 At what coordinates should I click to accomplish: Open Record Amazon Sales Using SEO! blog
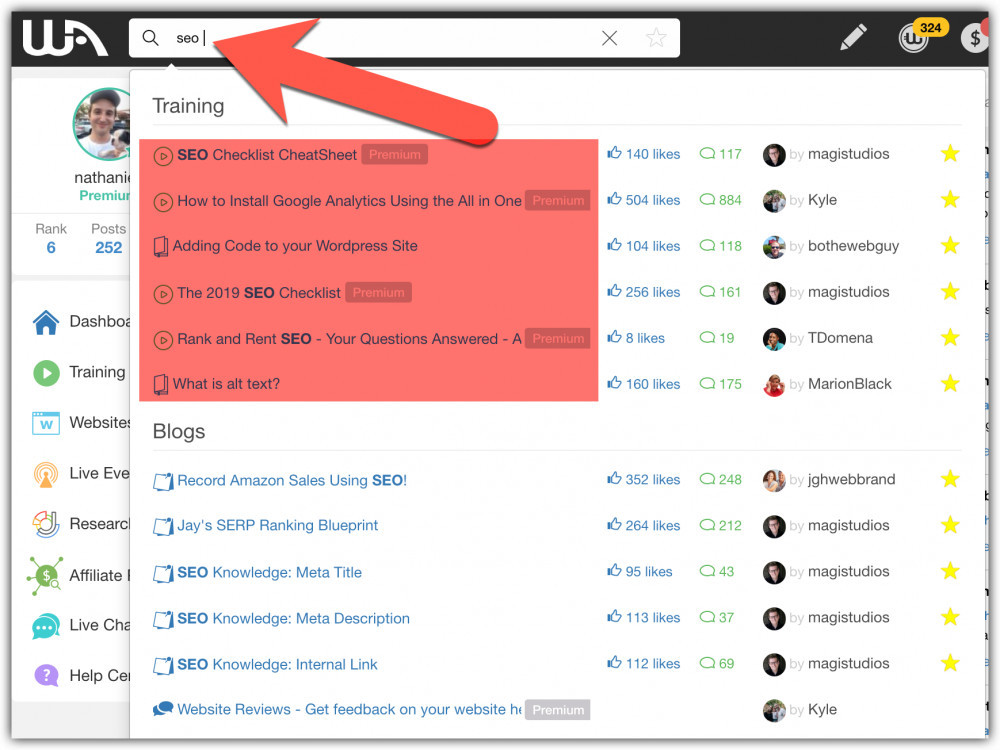[291, 480]
